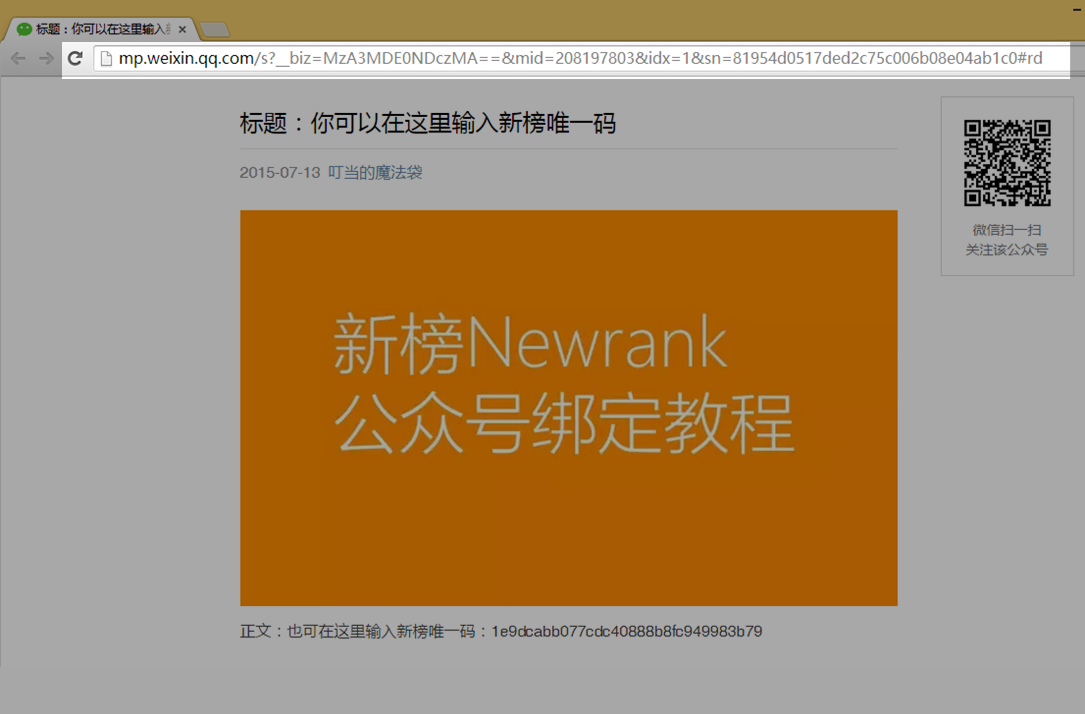Click the 关注该公众号 caption text
The image size is (1085, 714).
pyautogui.click(x=1007, y=250)
